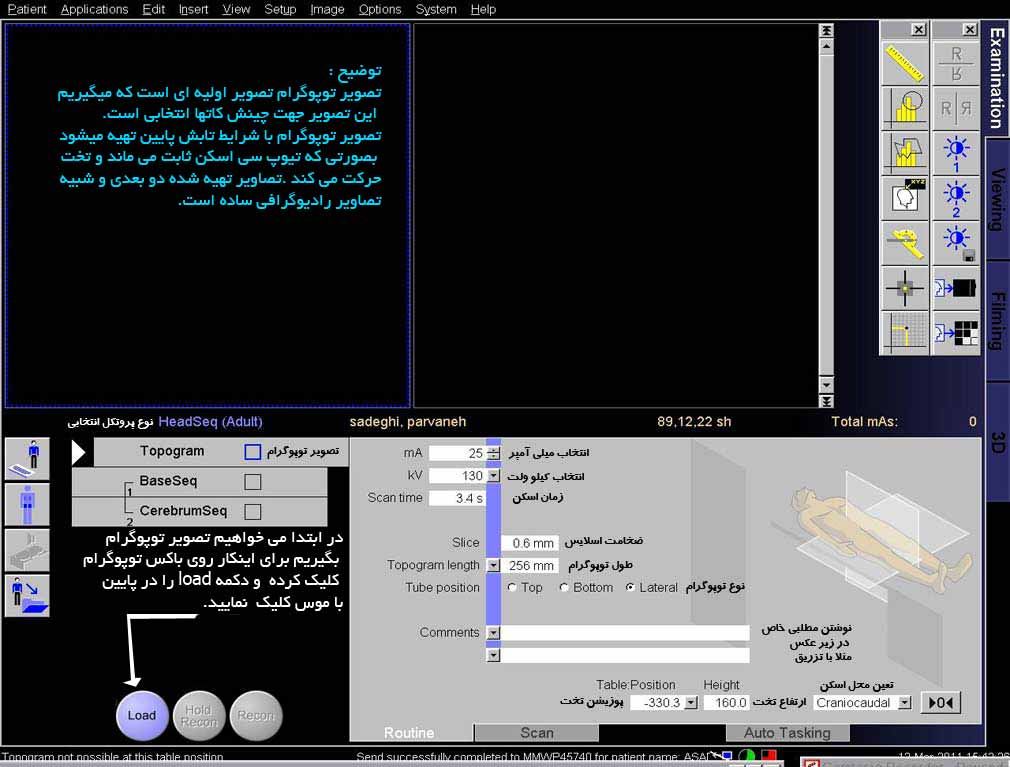The width and height of the screenshot is (1010, 767).
Task: Select the Routine tab
Action: 410,733
